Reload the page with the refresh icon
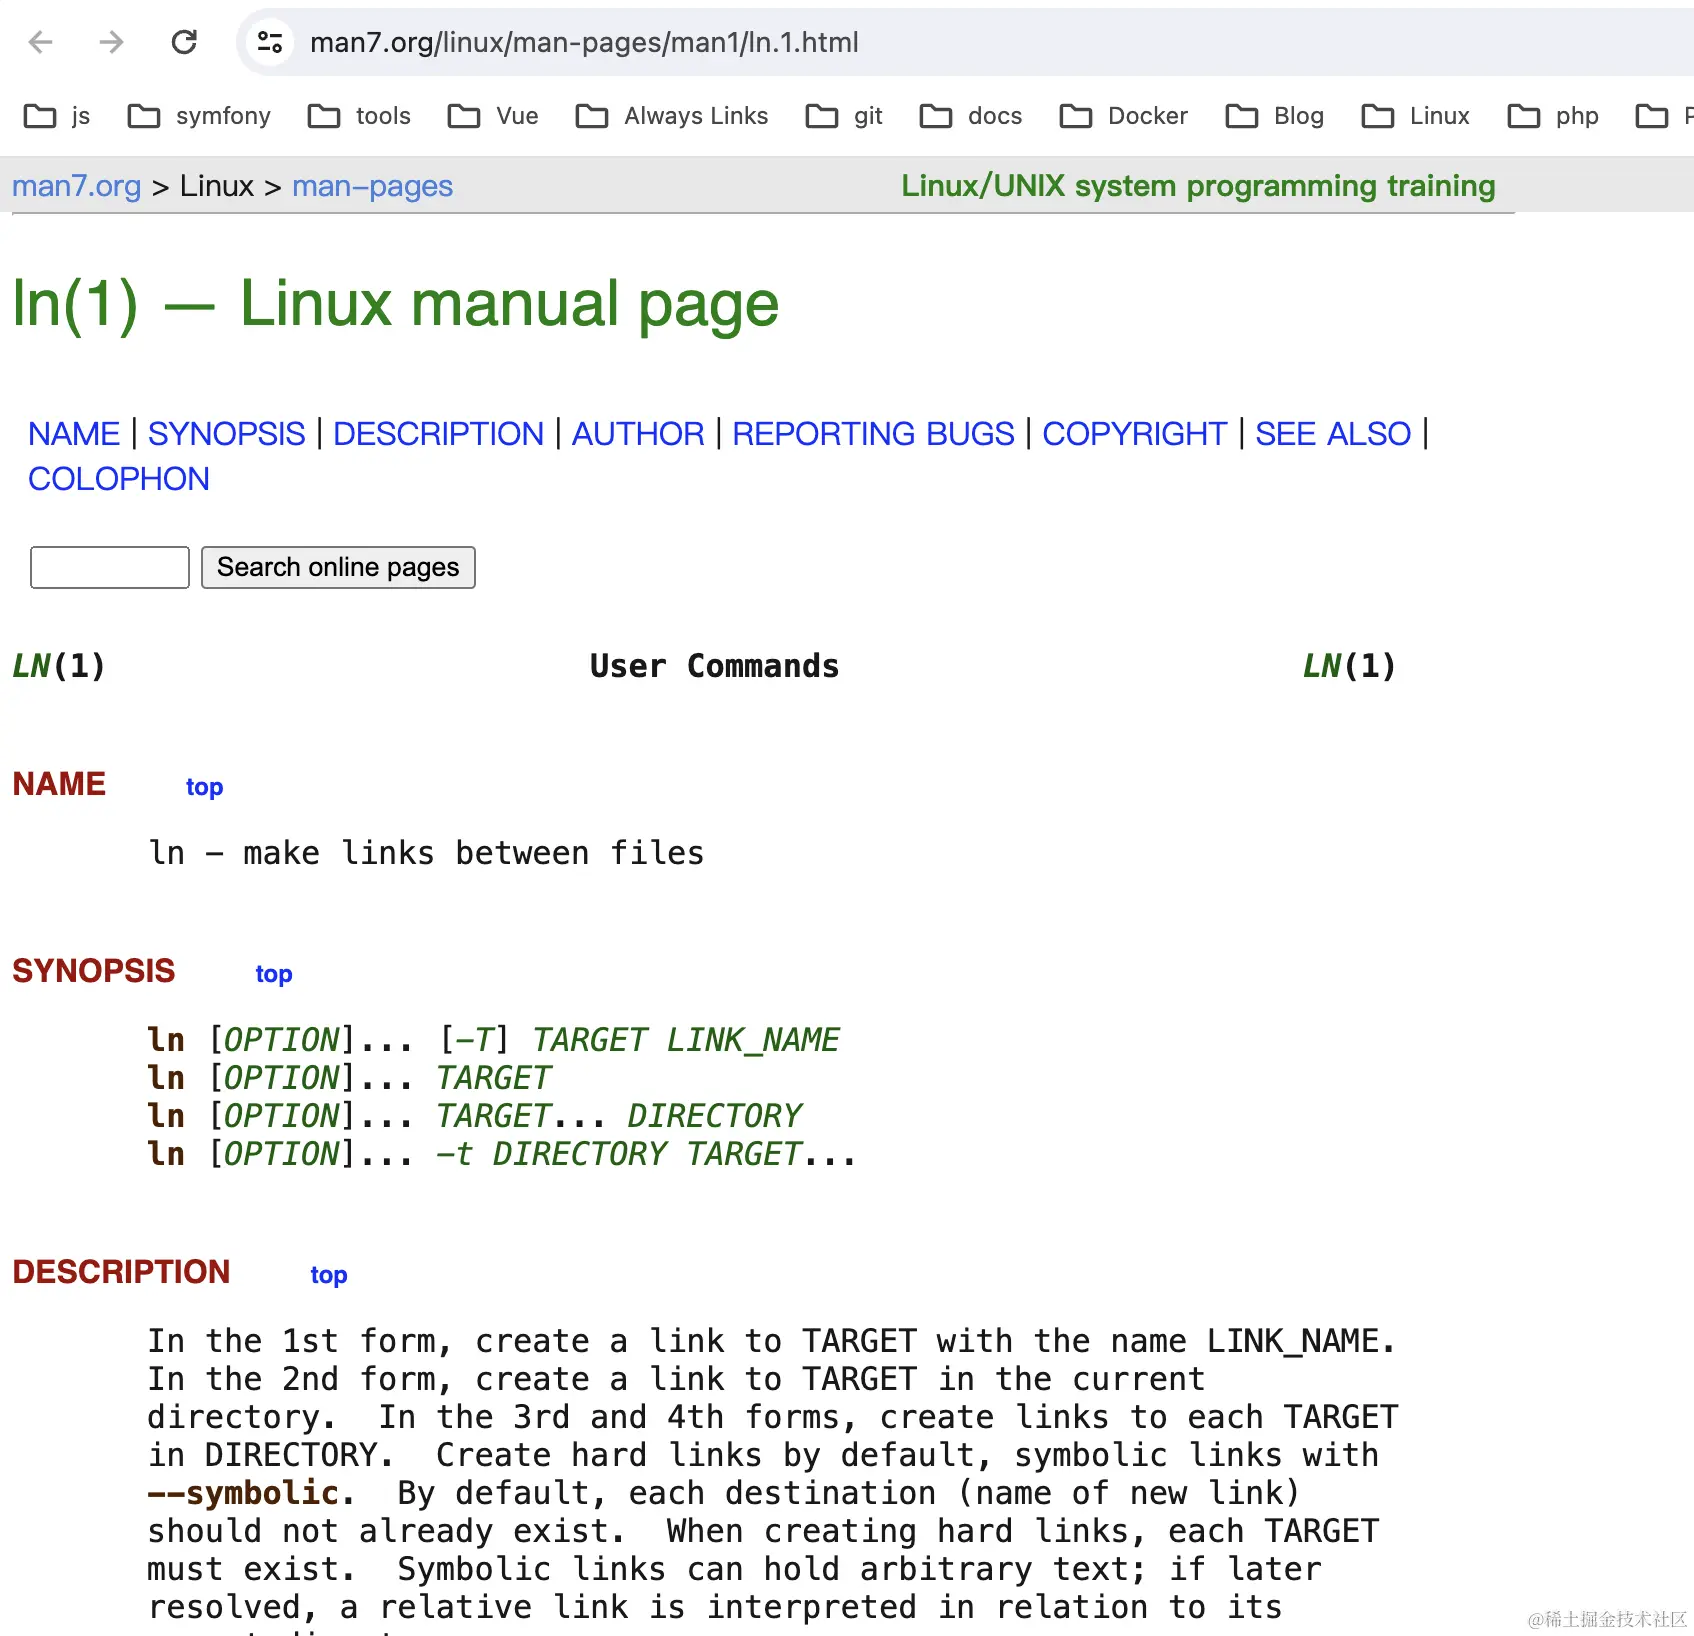 (x=184, y=42)
